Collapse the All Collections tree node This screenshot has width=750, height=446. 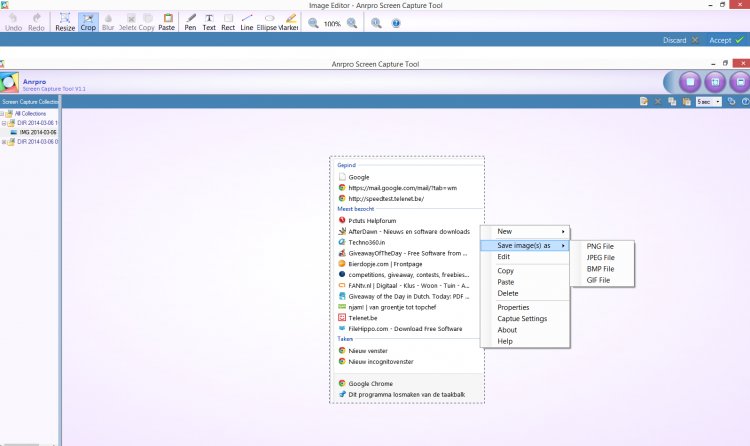point(4,113)
